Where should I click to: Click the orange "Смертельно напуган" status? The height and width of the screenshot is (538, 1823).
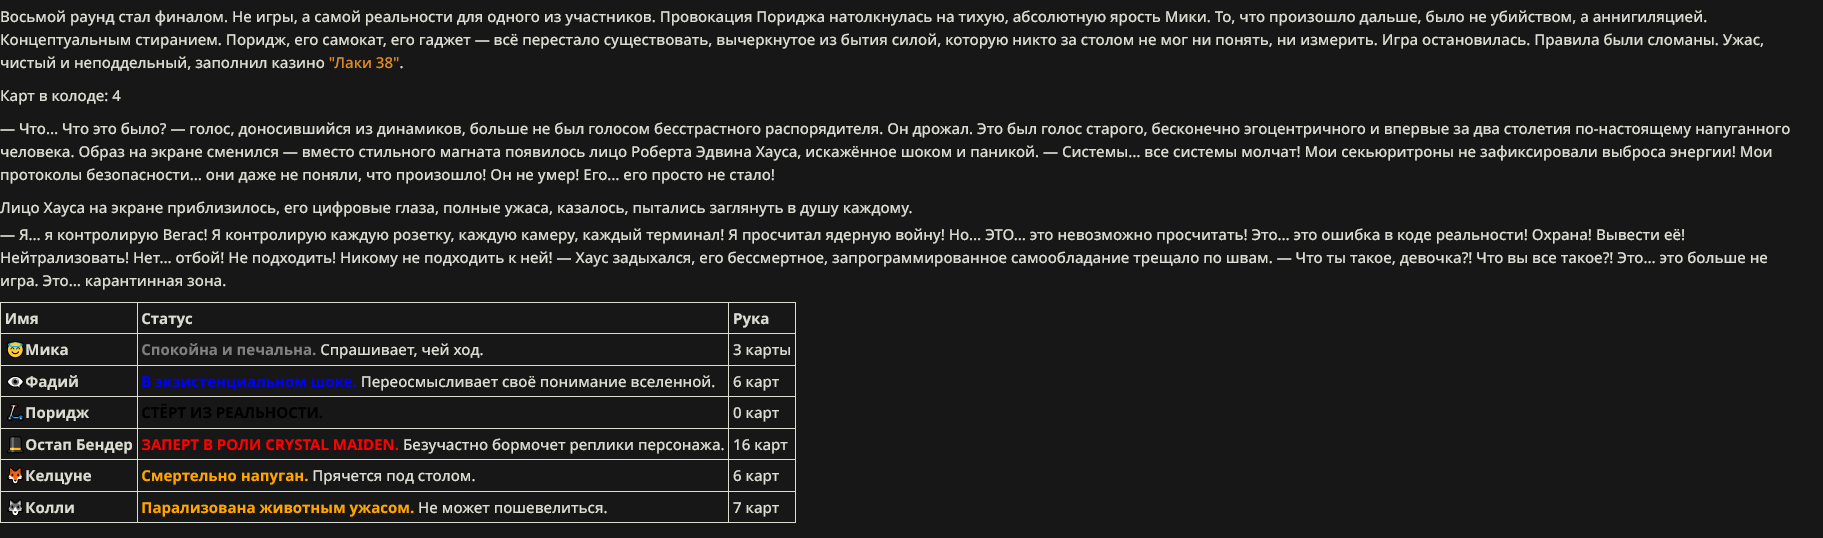(224, 476)
